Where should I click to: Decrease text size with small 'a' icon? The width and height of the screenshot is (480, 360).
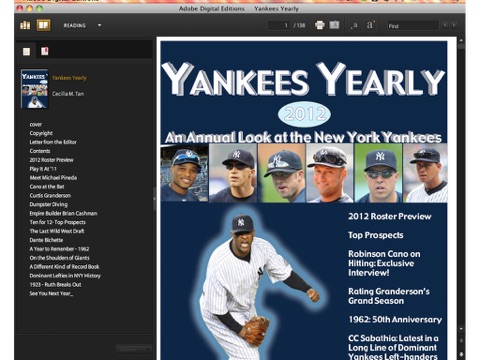(x=354, y=25)
